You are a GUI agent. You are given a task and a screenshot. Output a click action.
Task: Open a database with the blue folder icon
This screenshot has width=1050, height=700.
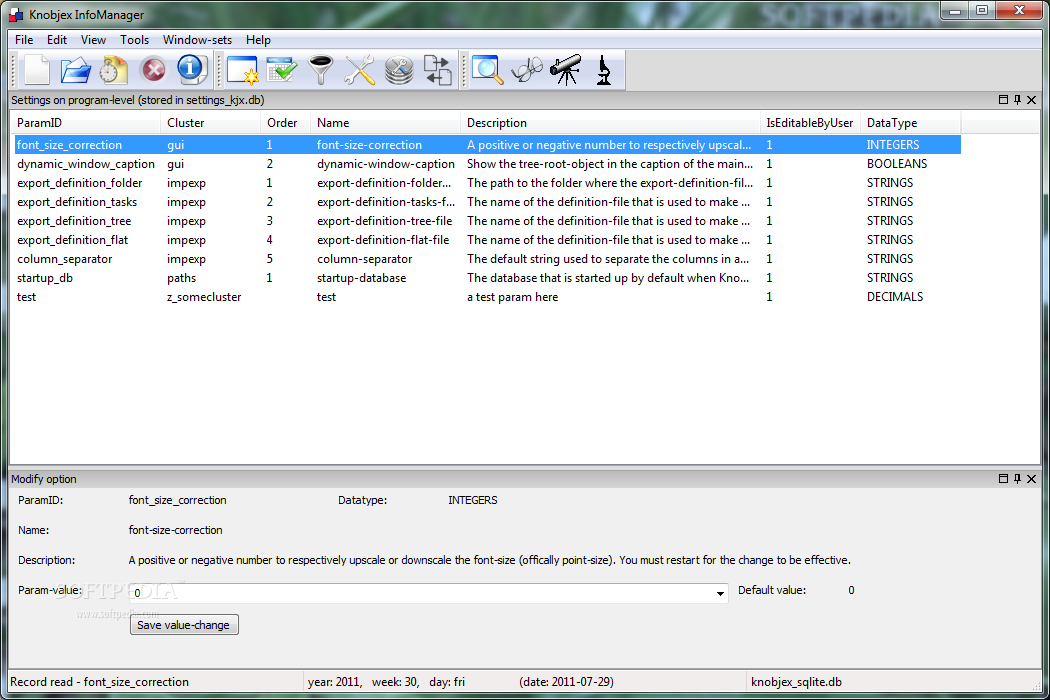click(x=76, y=70)
